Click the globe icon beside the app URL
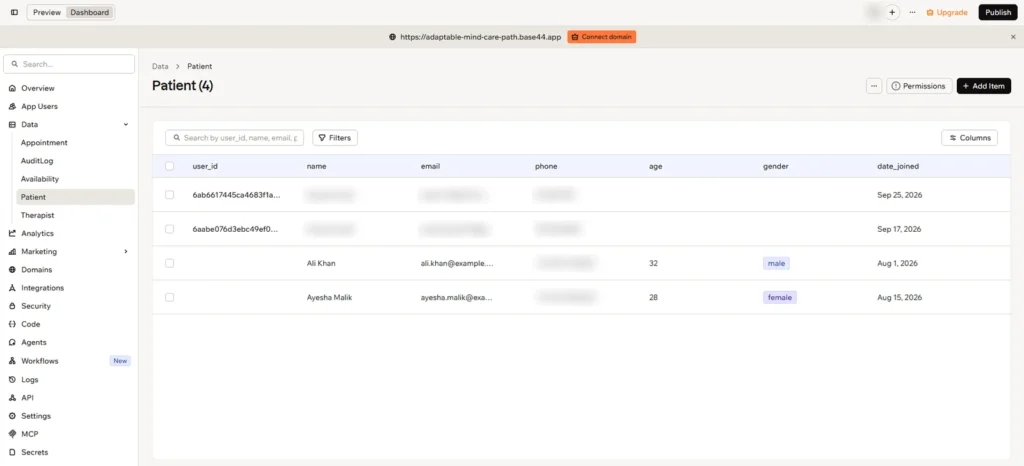Image resolution: width=1024 pixels, height=466 pixels. tap(392, 37)
